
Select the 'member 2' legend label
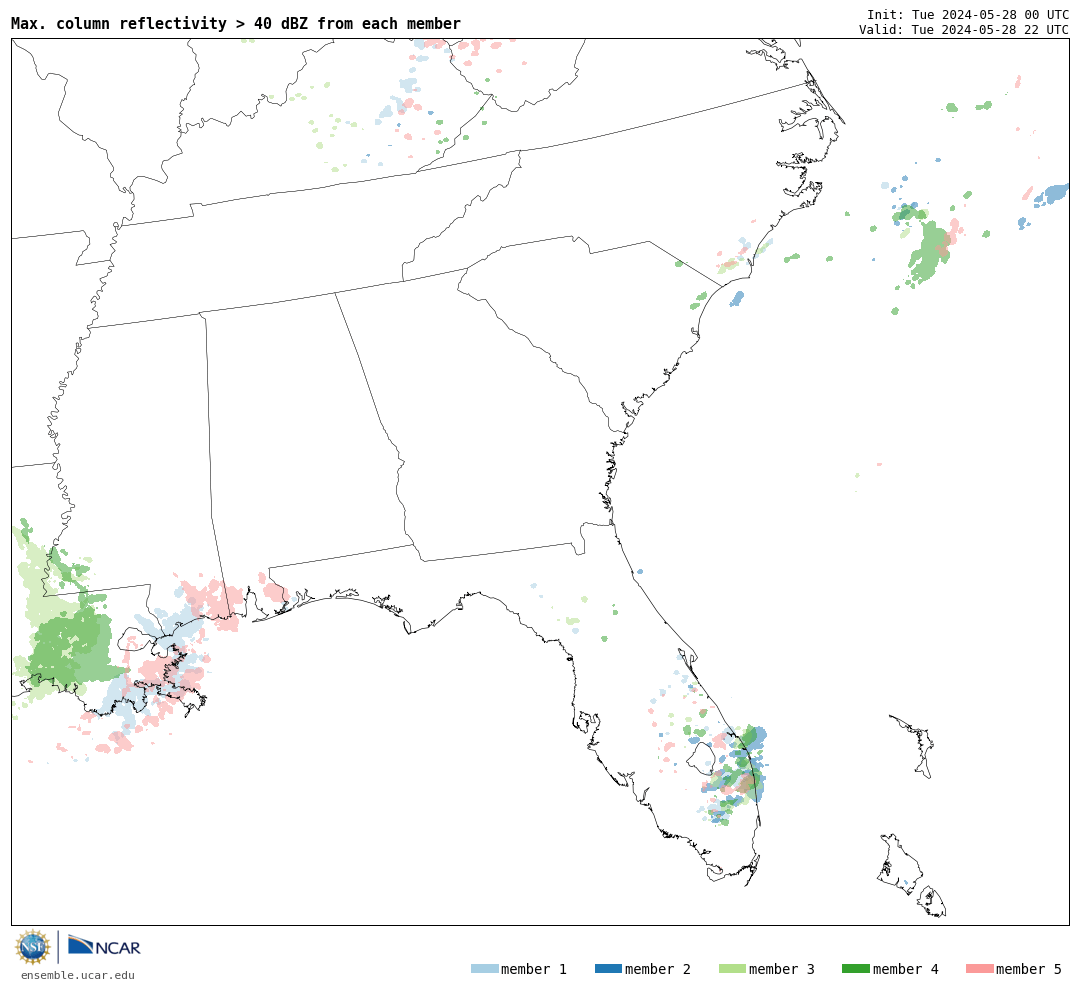[x=658, y=969]
